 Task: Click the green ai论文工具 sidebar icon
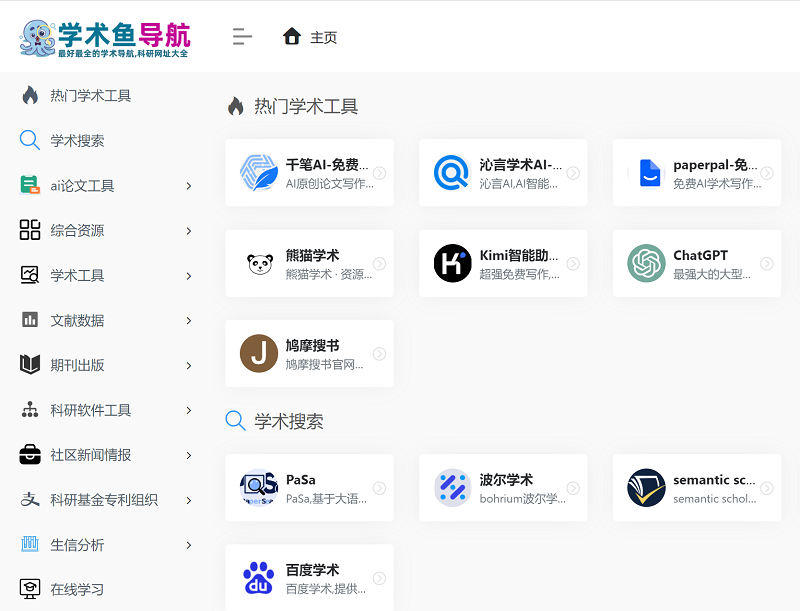30,185
